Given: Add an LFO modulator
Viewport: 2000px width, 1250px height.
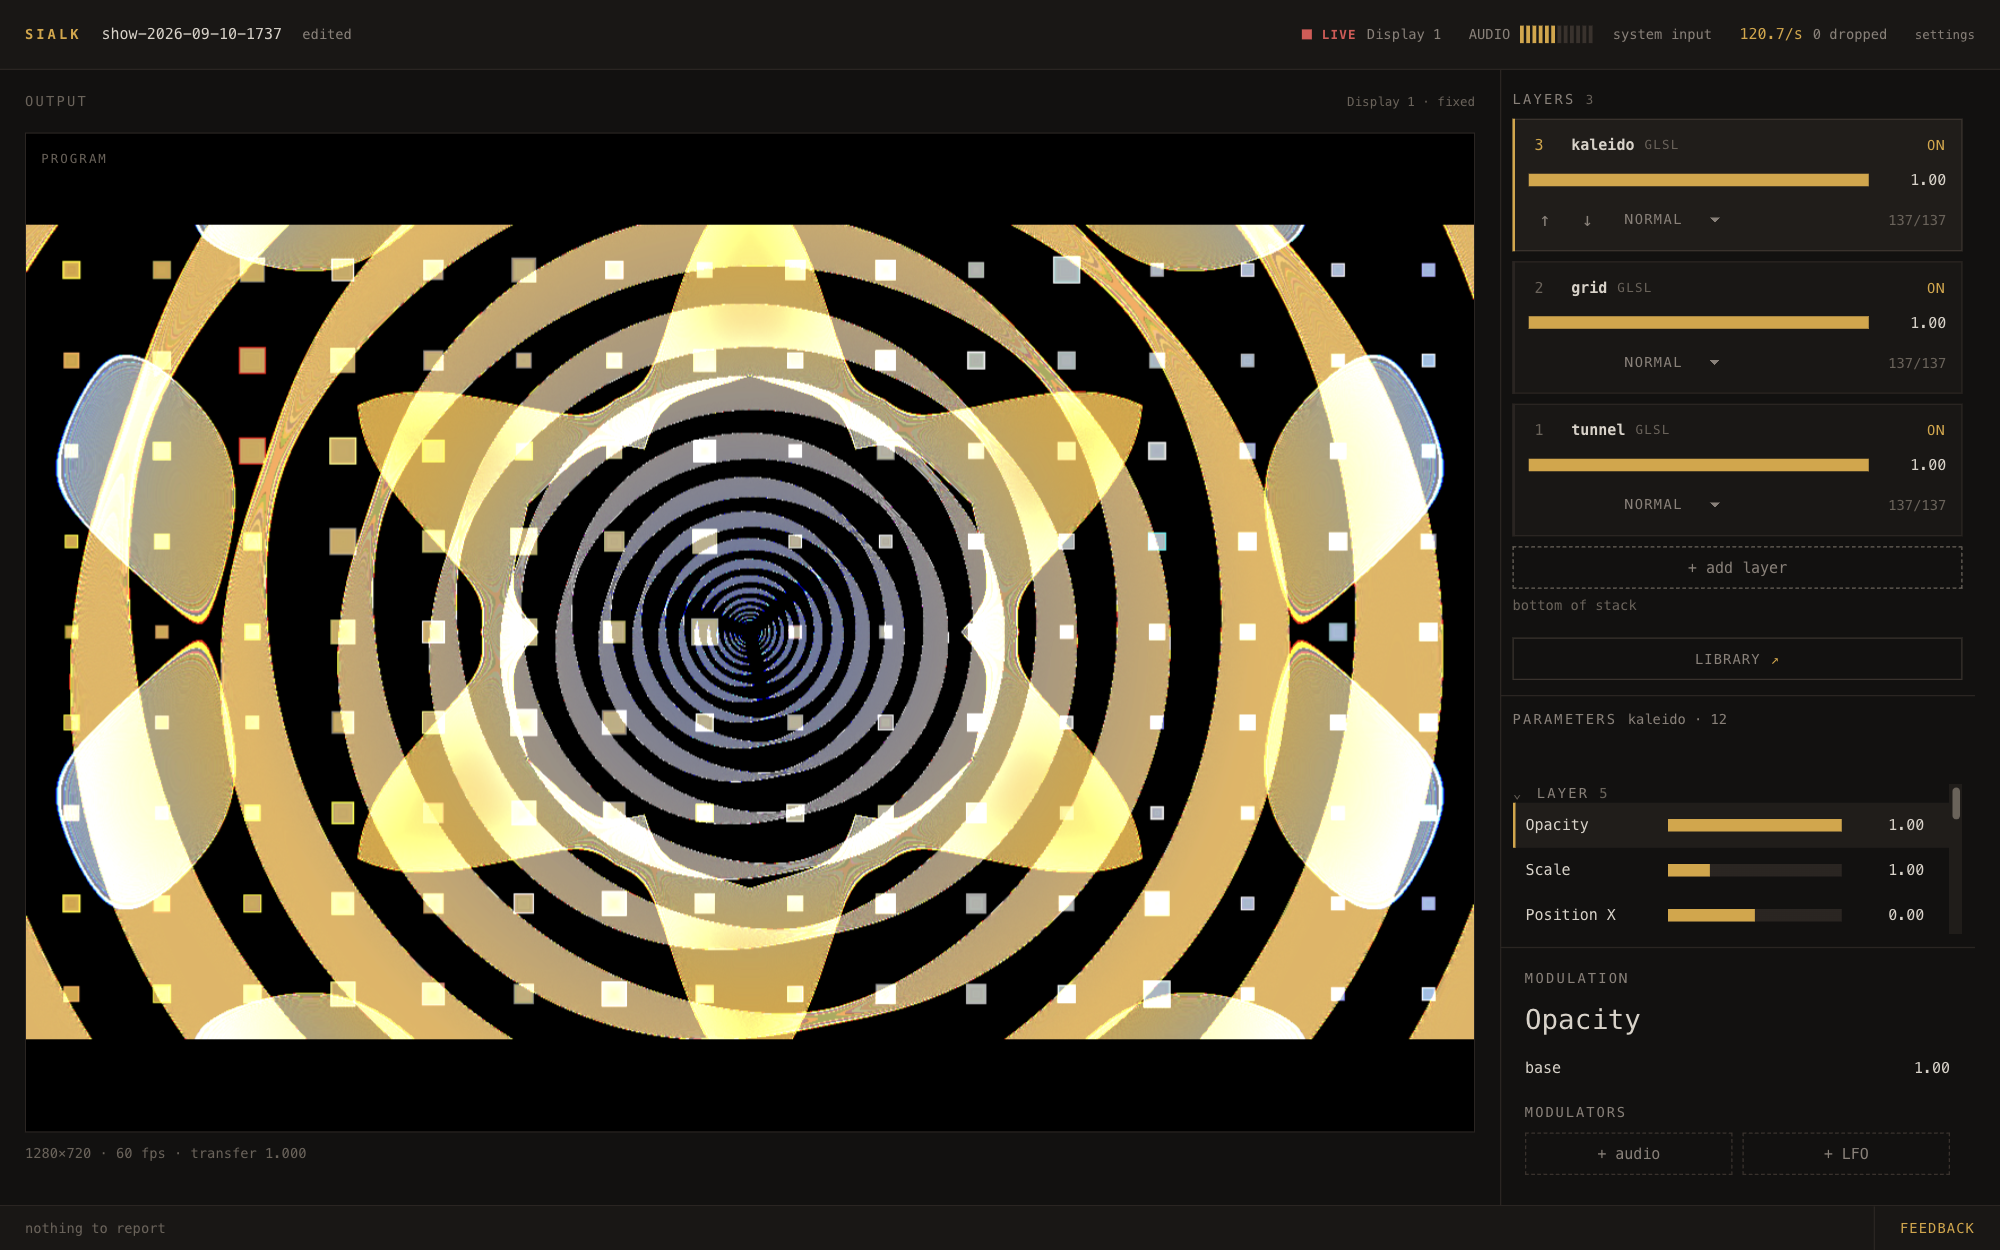Looking at the screenshot, I should (x=1845, y=1153).
